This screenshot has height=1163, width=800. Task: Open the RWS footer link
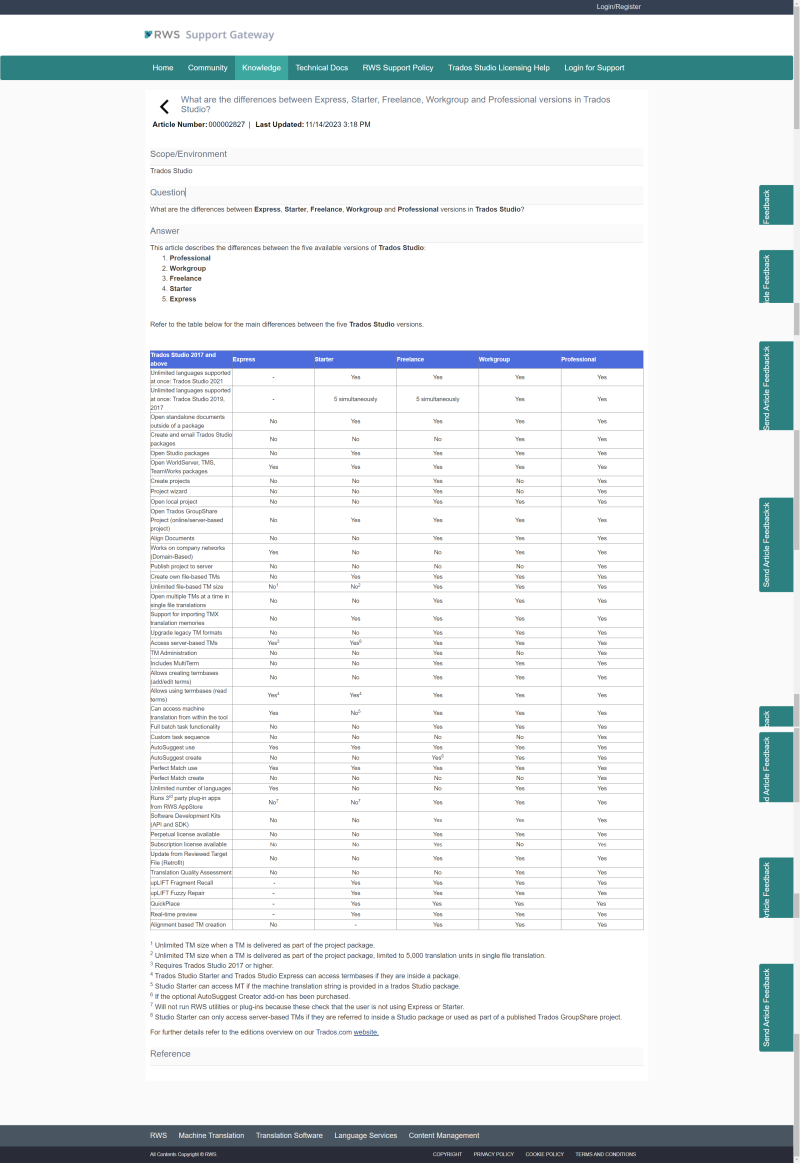click(x=159, y=1136)
